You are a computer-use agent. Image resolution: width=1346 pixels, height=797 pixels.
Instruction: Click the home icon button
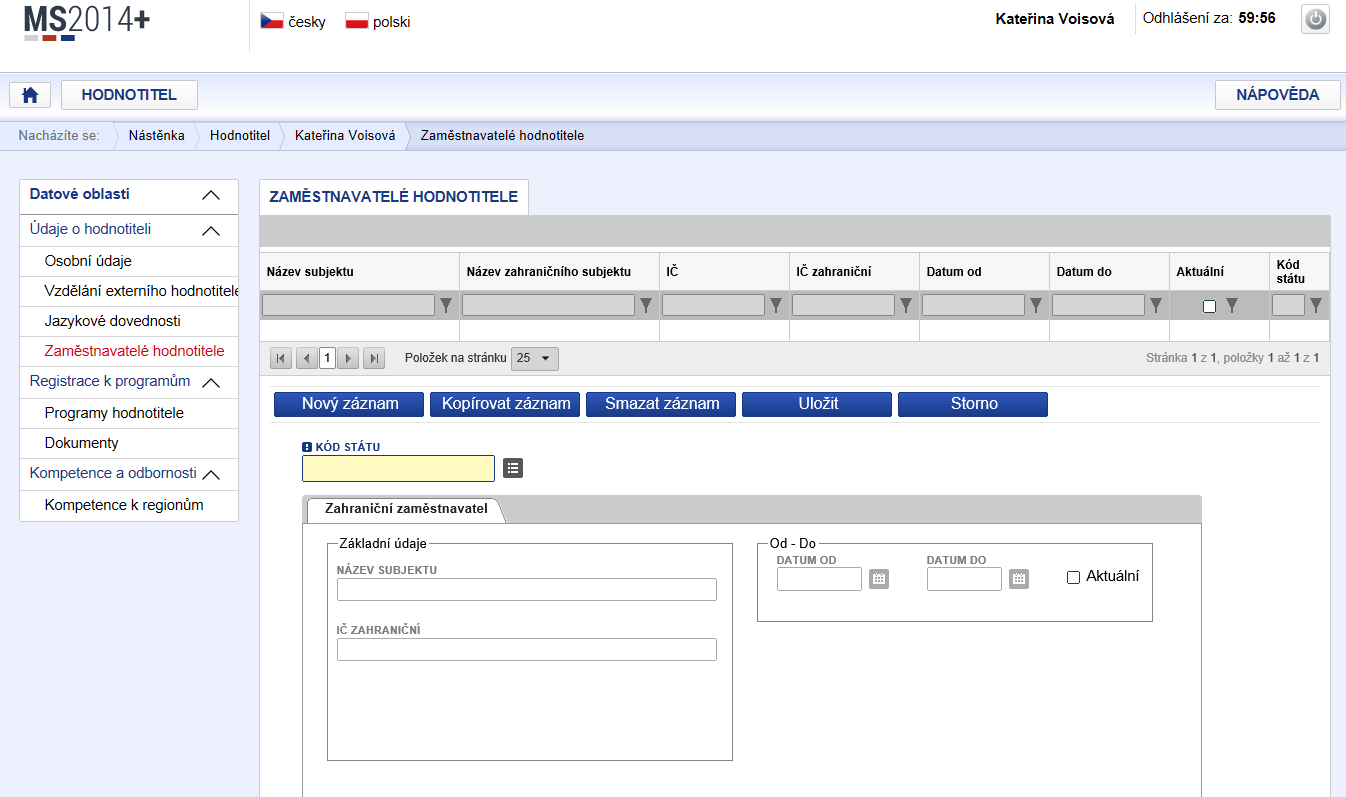(x=30, y=95)
